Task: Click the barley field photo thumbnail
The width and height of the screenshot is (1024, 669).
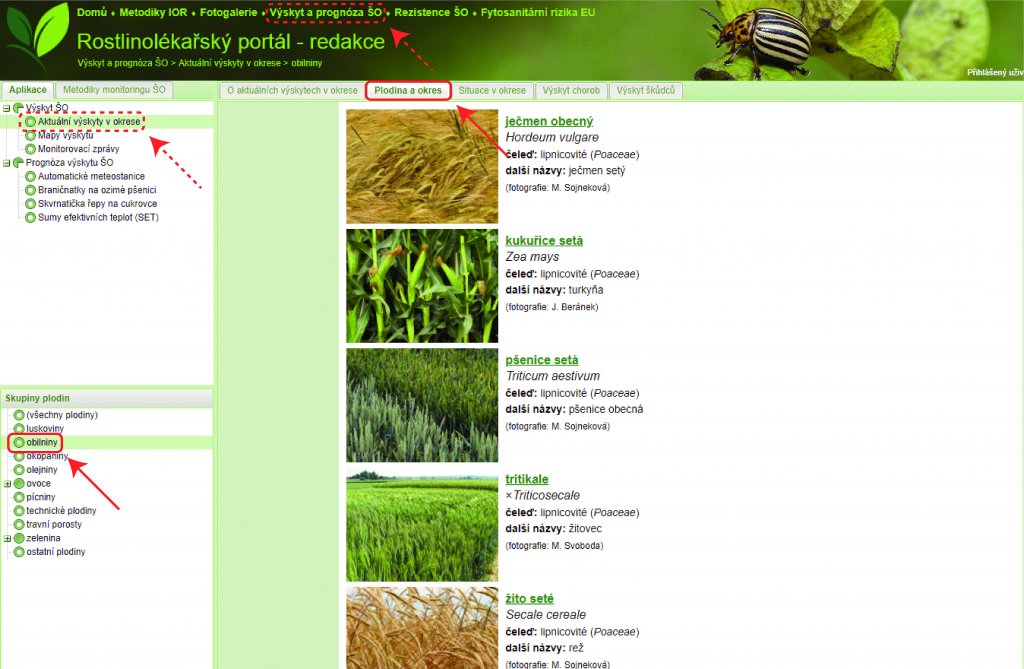Action: pos(422,167)
